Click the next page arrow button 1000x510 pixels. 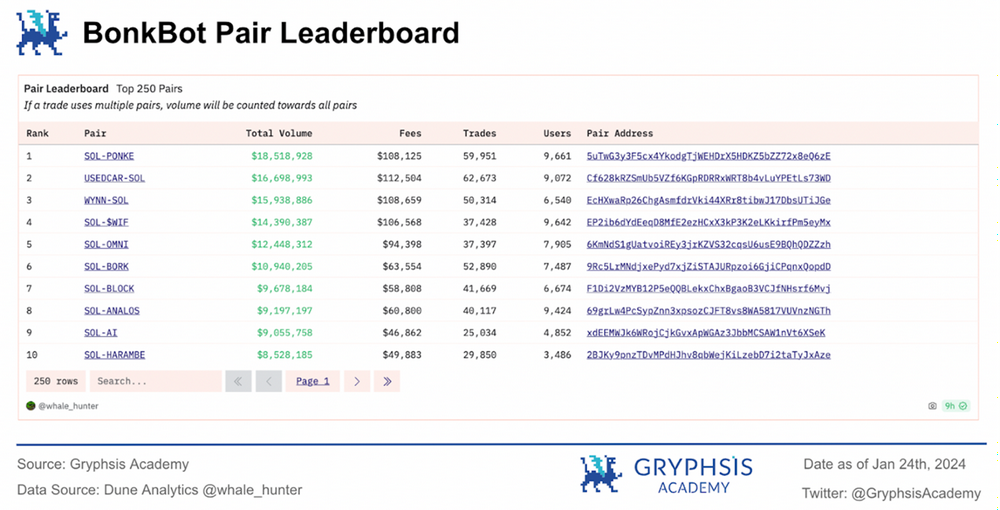(357, 381)
